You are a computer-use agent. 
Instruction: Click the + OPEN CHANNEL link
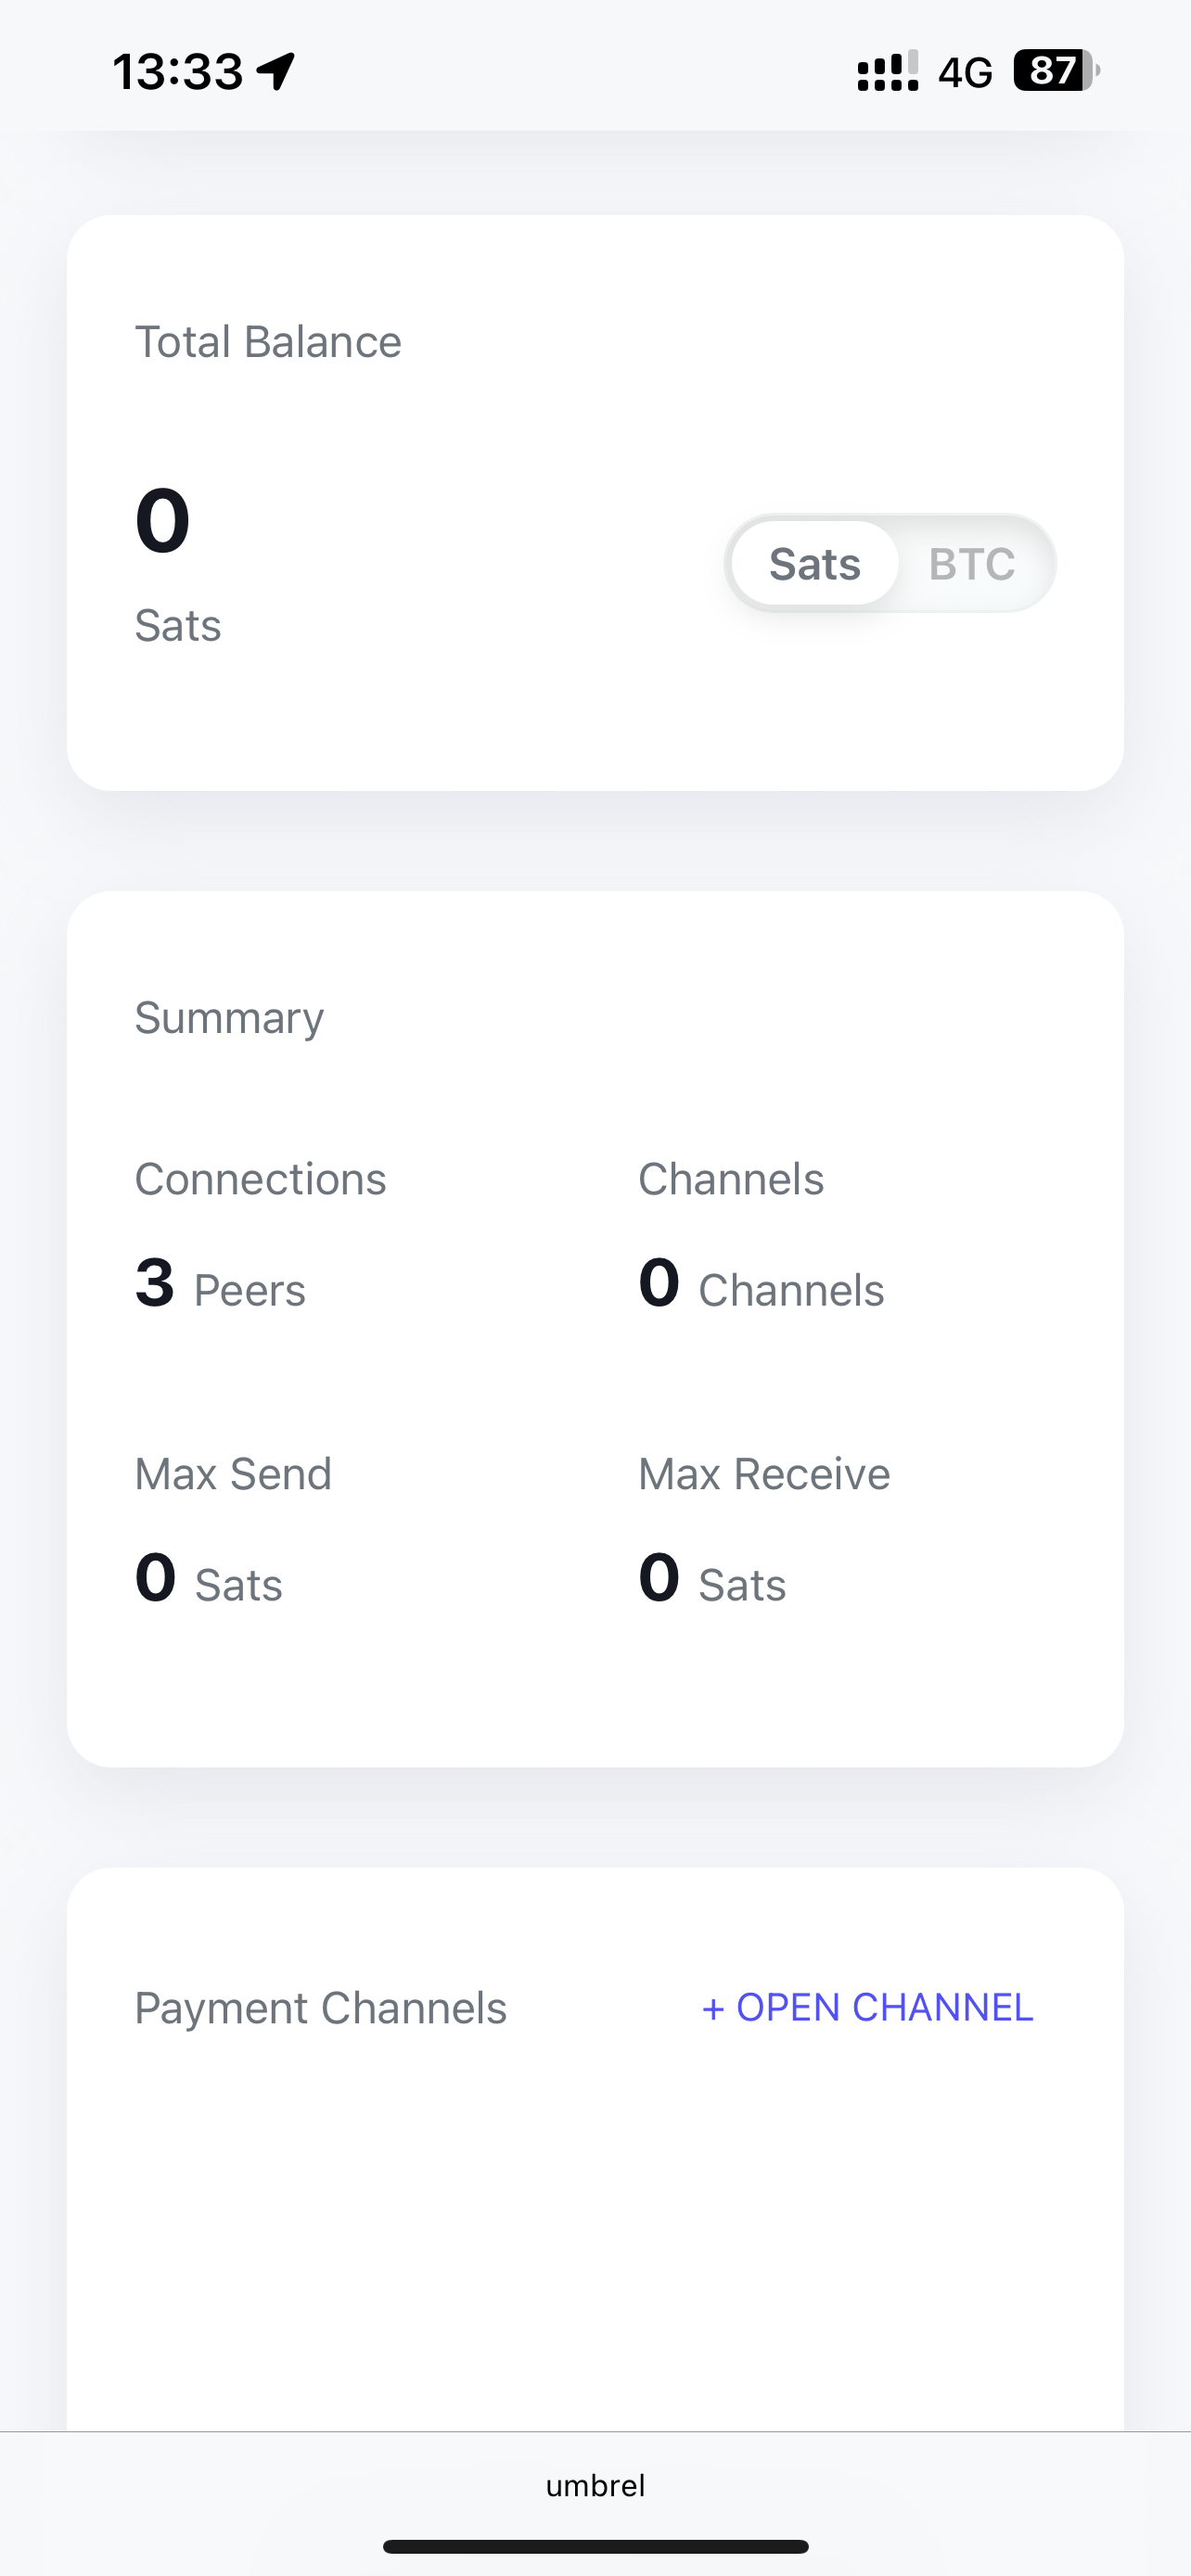pyautogui.click(x=868, y=2007)
